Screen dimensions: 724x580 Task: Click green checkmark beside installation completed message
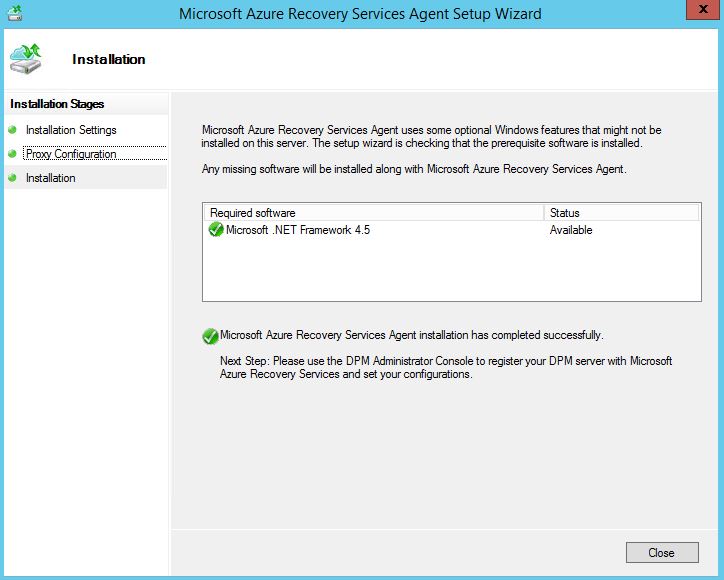pos(210,336)
